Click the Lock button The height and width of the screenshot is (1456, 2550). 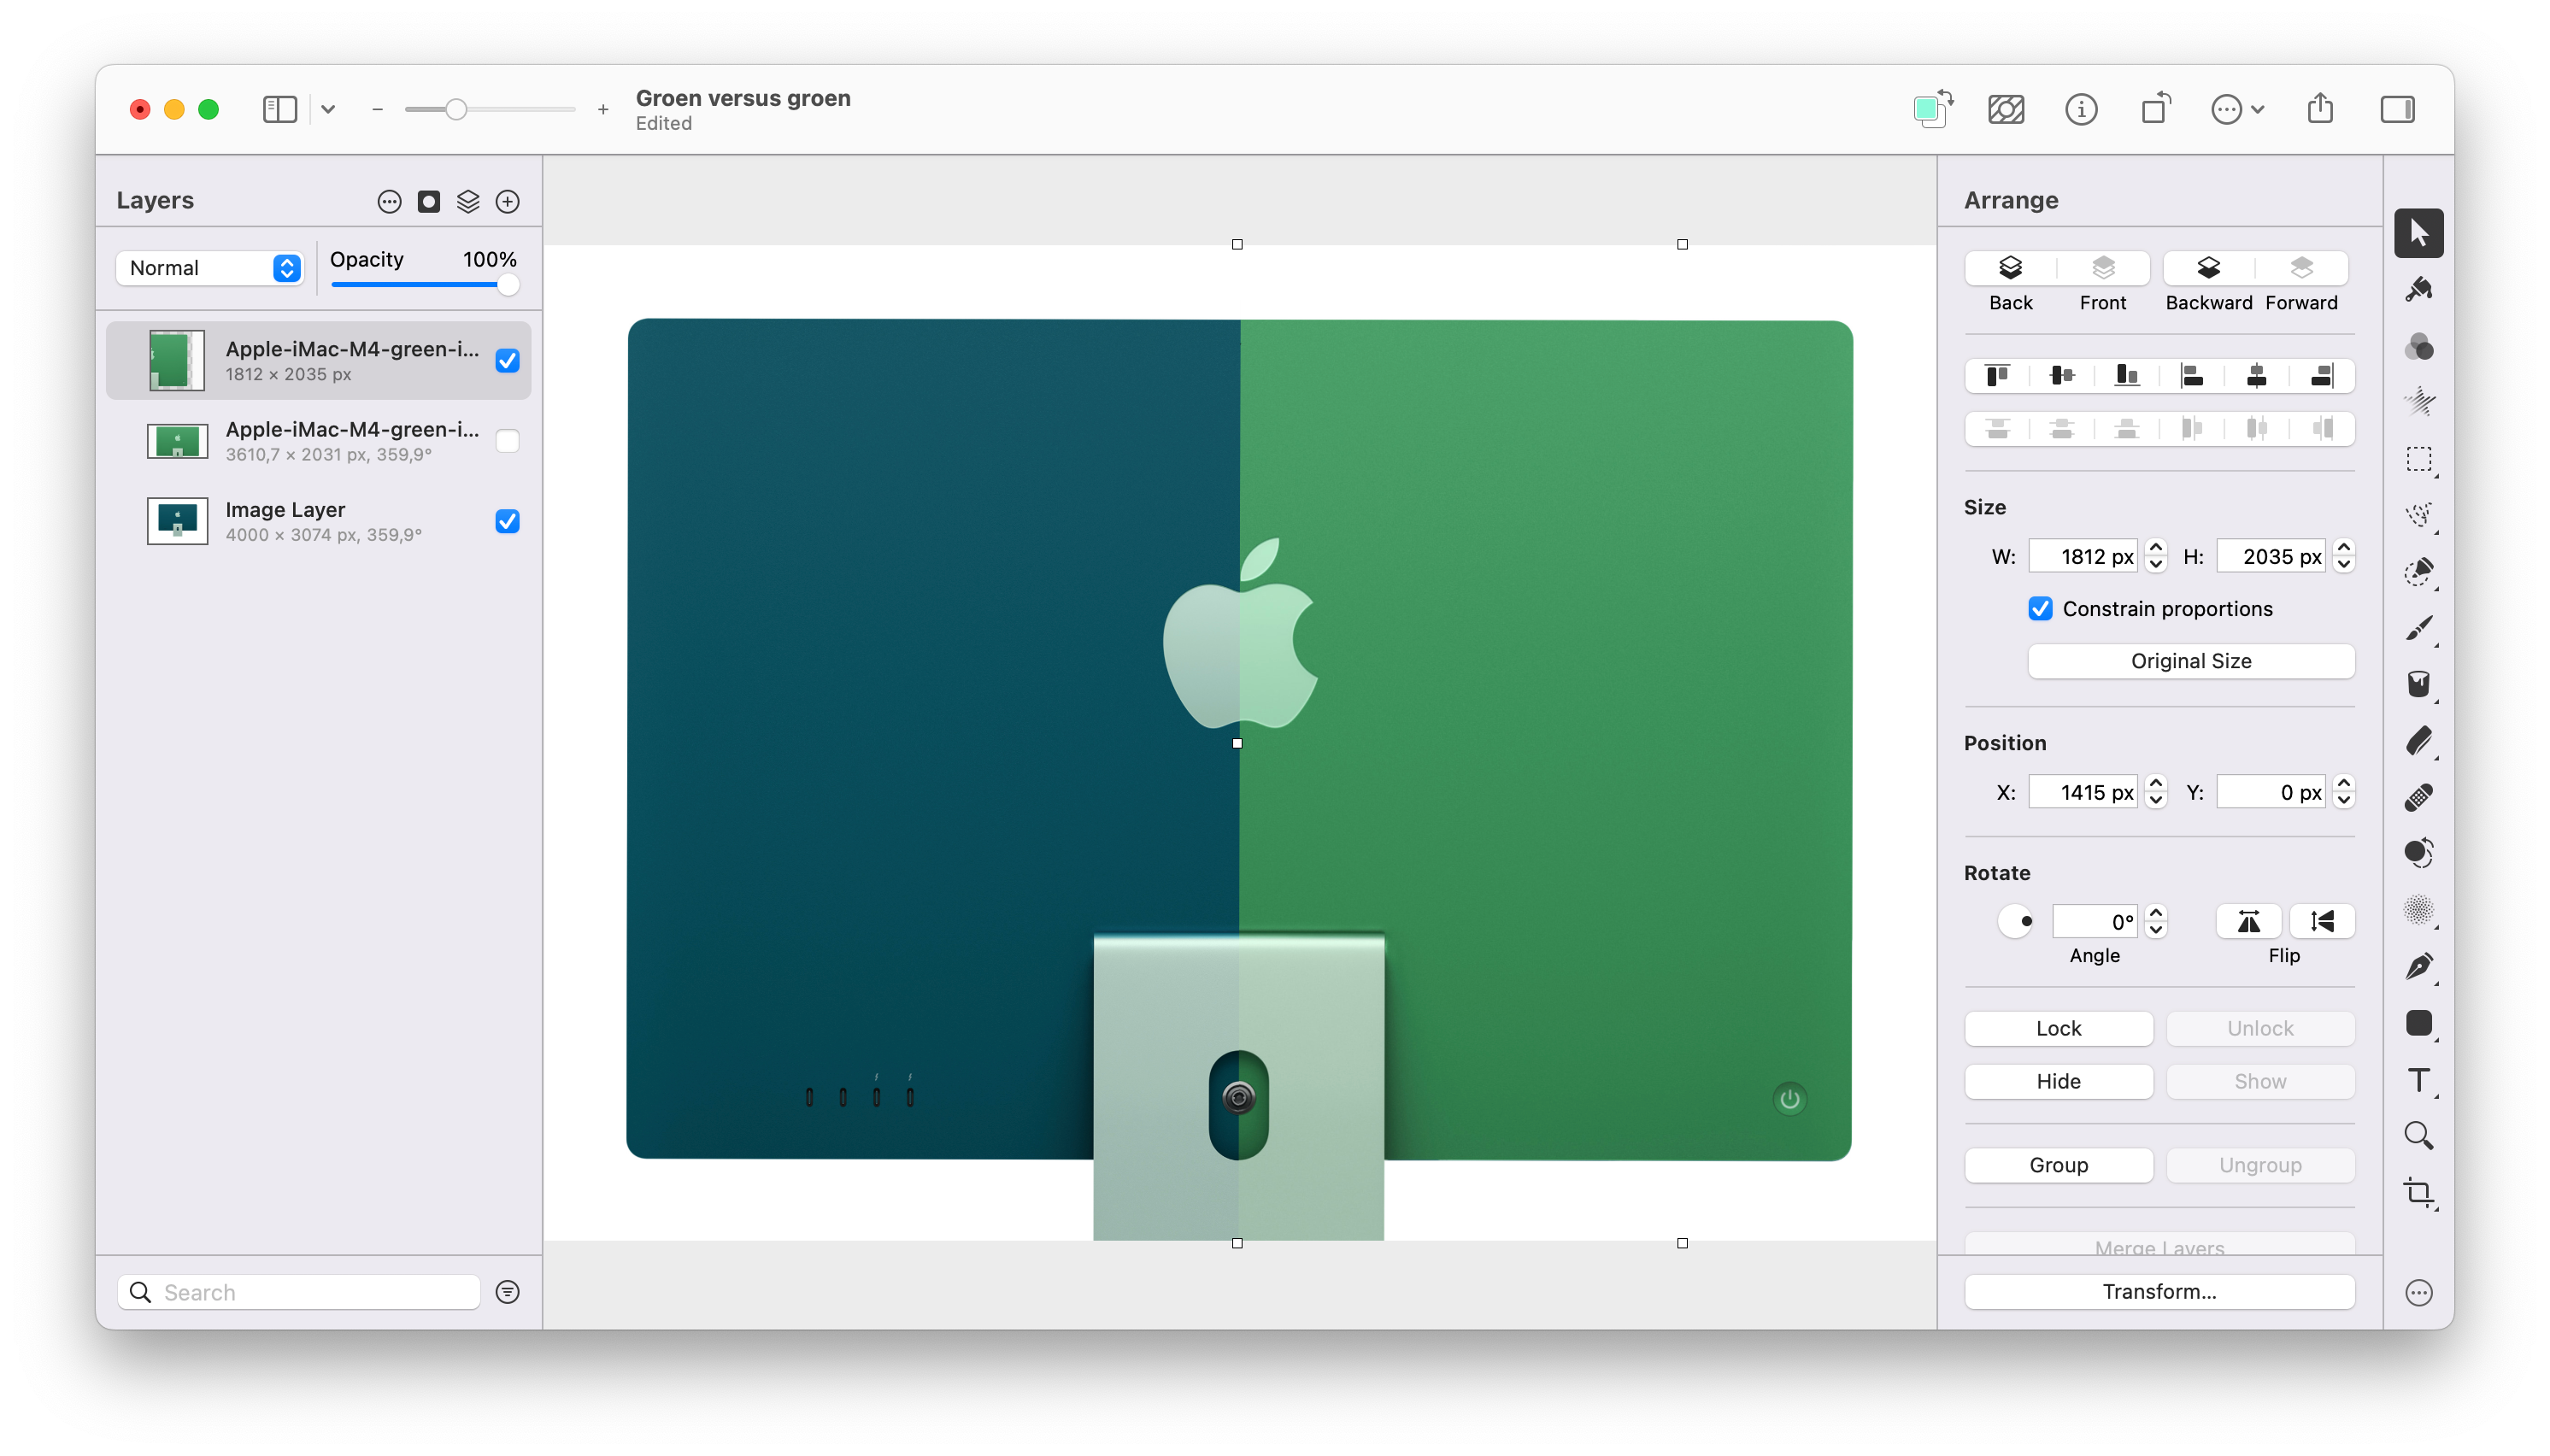(x=2058, y=1028)
